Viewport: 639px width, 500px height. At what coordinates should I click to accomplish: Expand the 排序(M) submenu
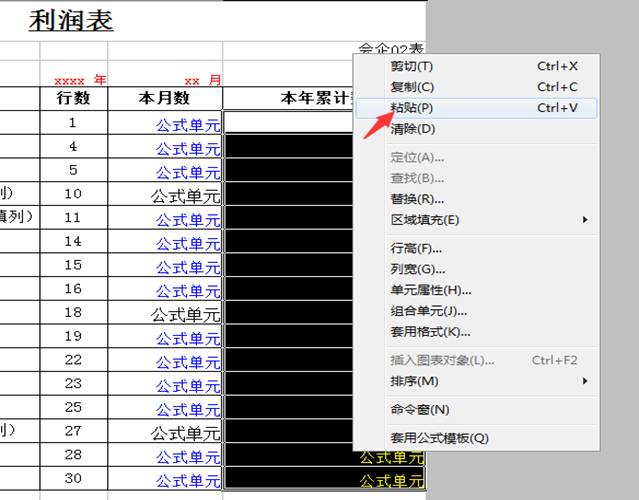click(x=414, y=381)
